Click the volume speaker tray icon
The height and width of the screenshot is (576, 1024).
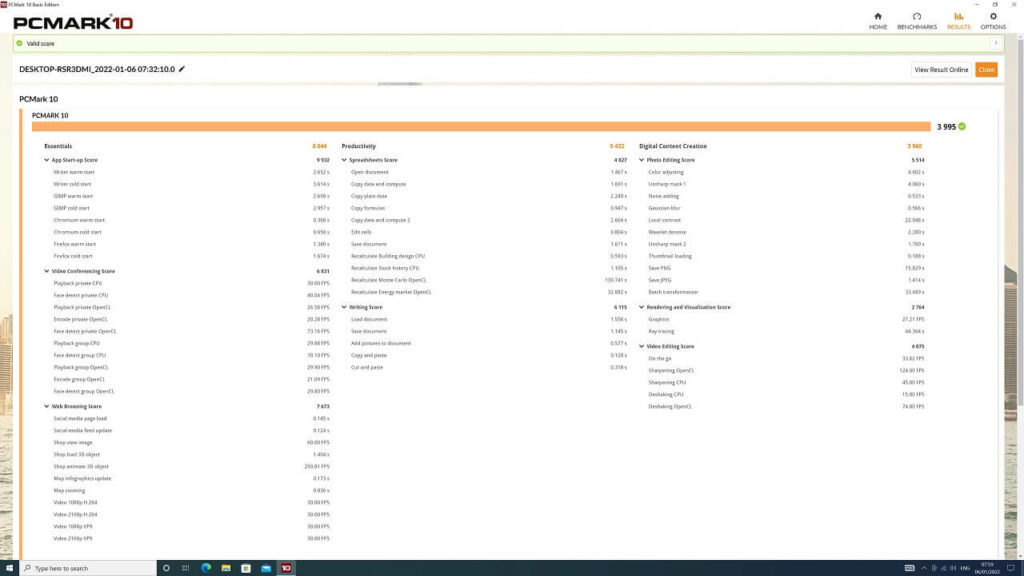[953, 568]
